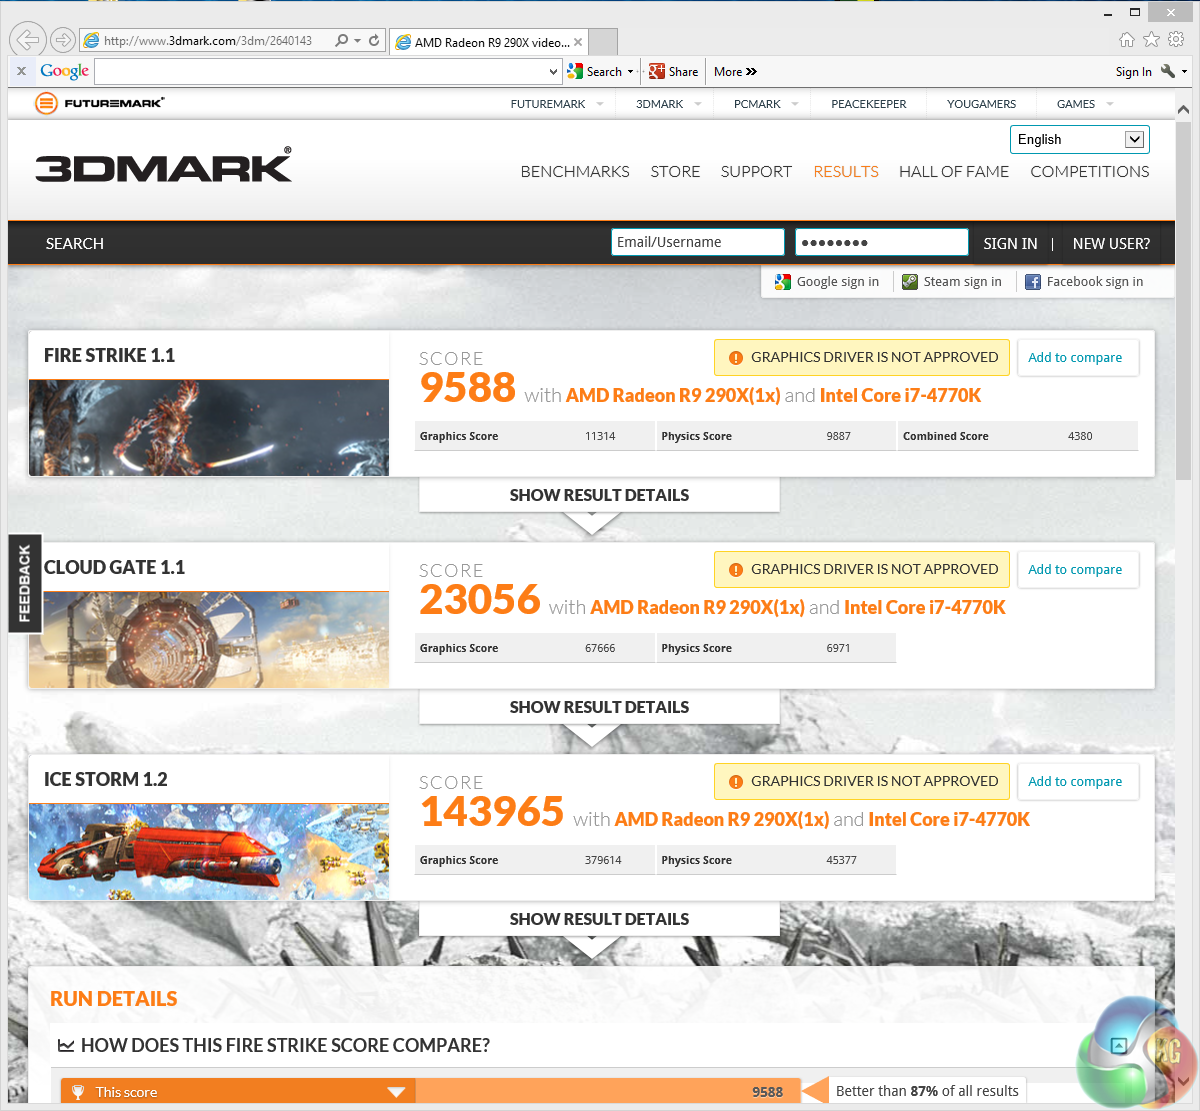Open COMPETITIONS navigation item
Viewport: 1200px width, 1111px height.
pos(1090,172)
